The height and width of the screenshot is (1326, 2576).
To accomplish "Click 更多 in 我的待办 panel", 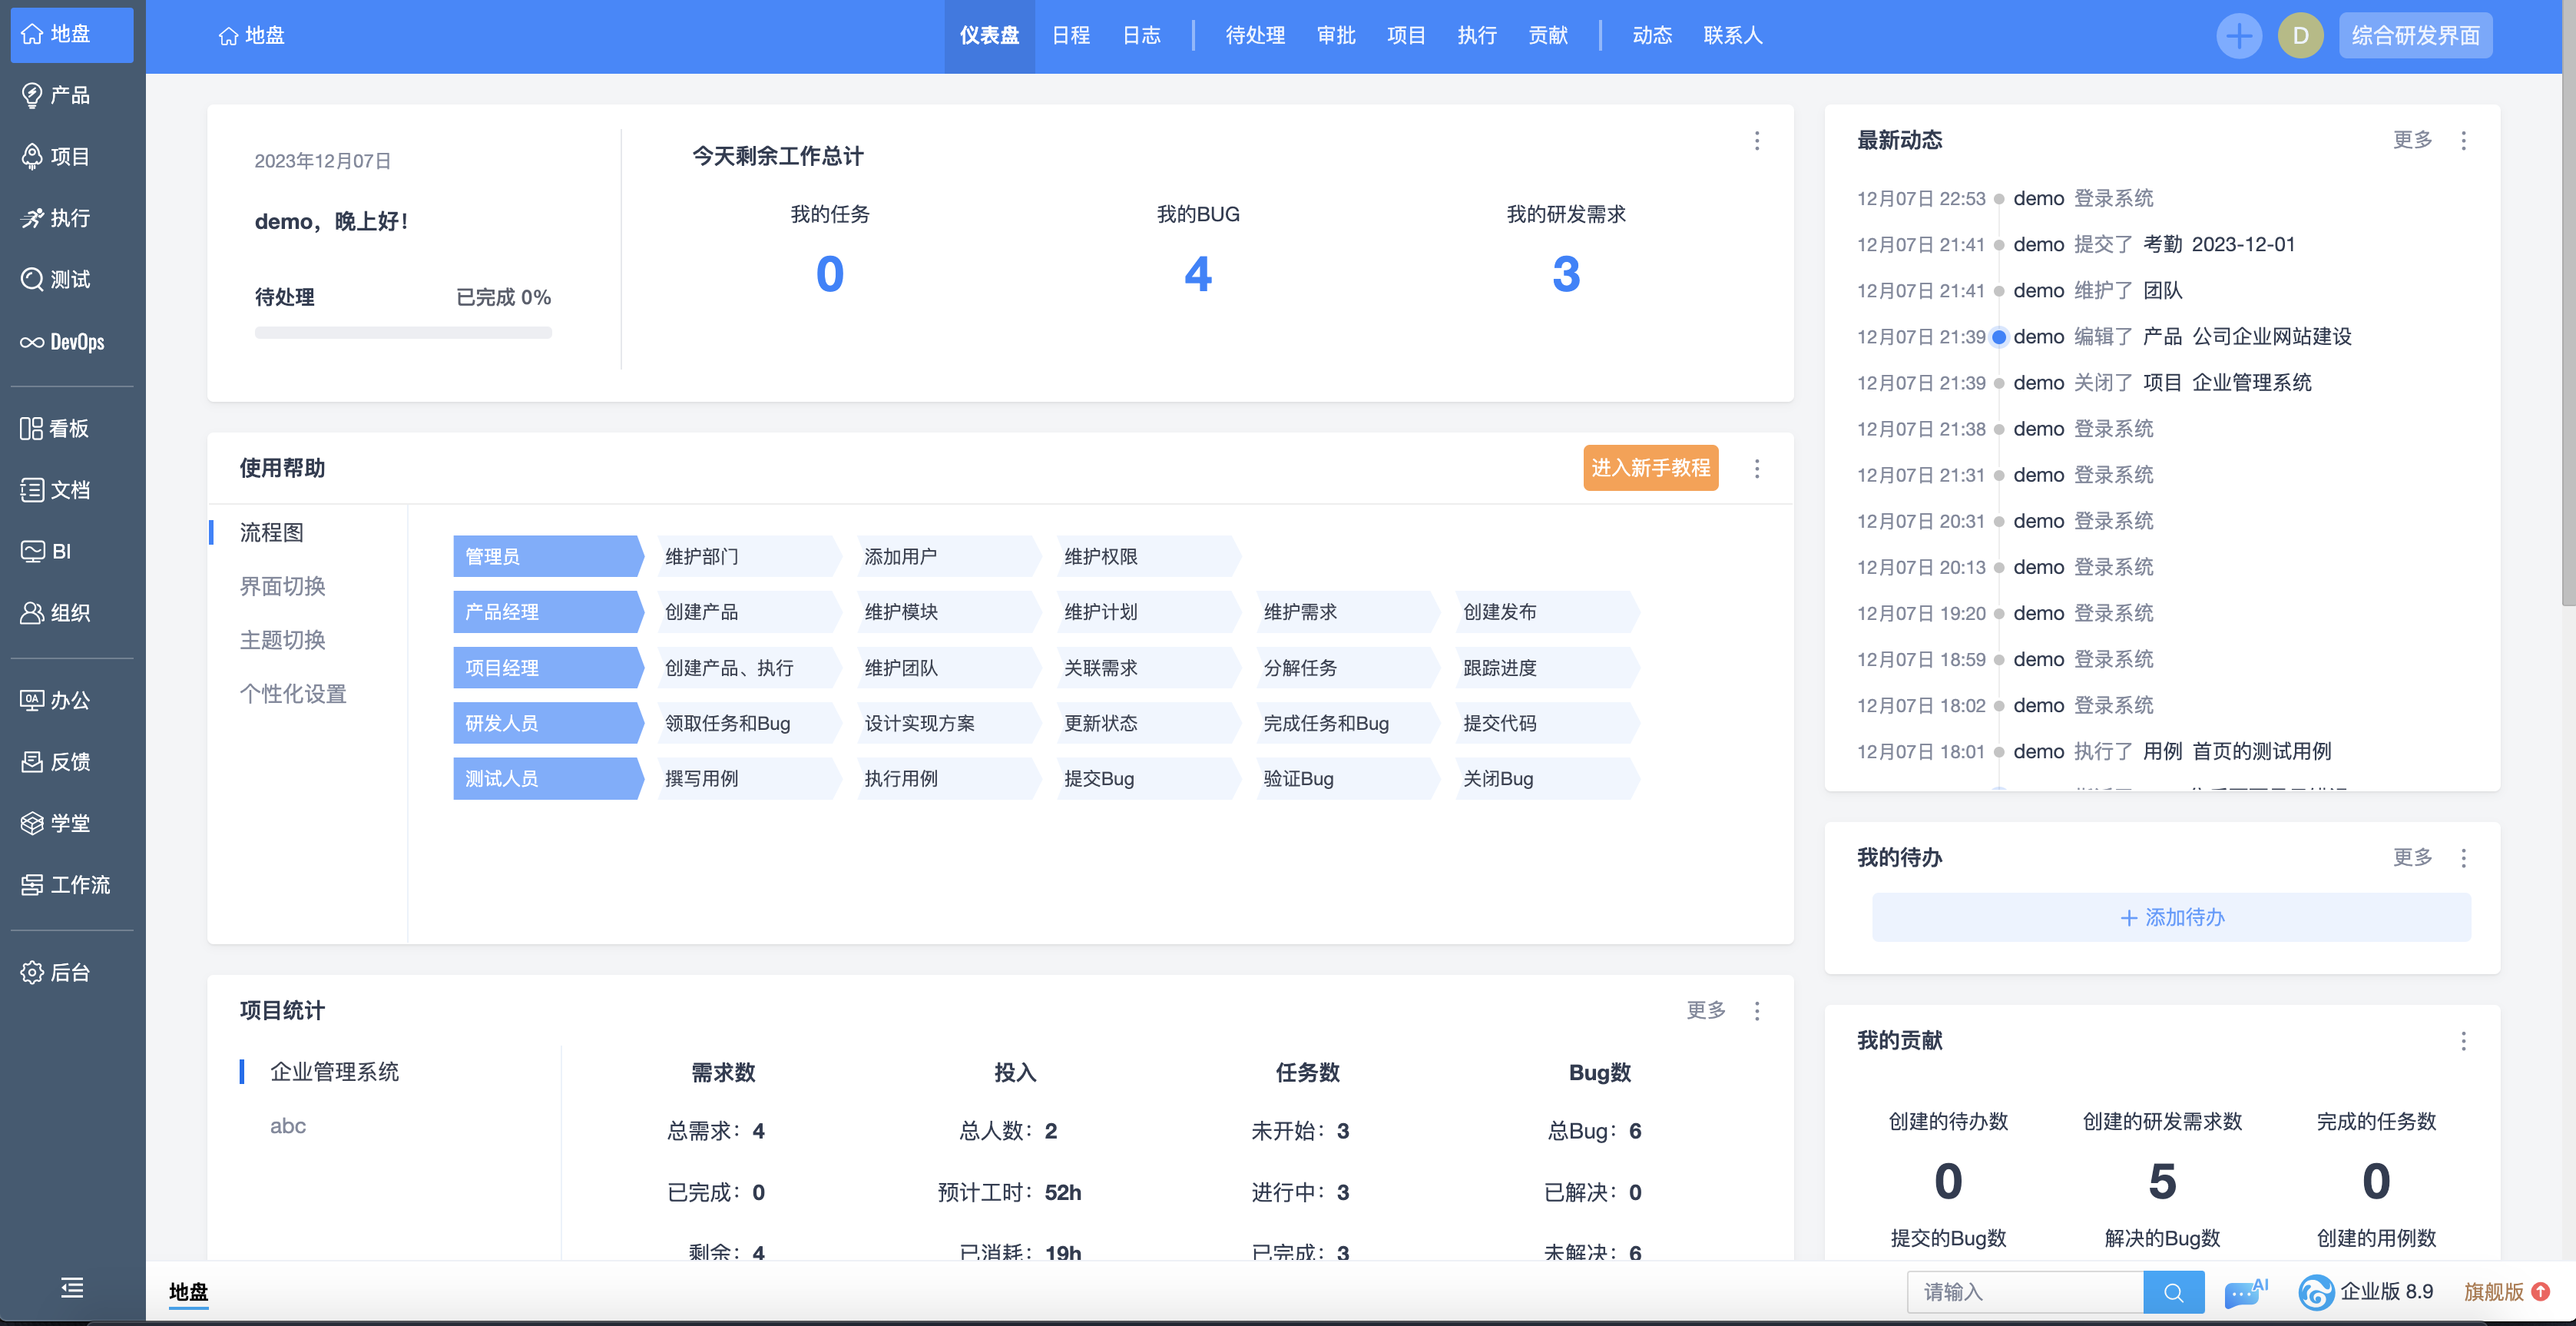I will pos(2412,857).
